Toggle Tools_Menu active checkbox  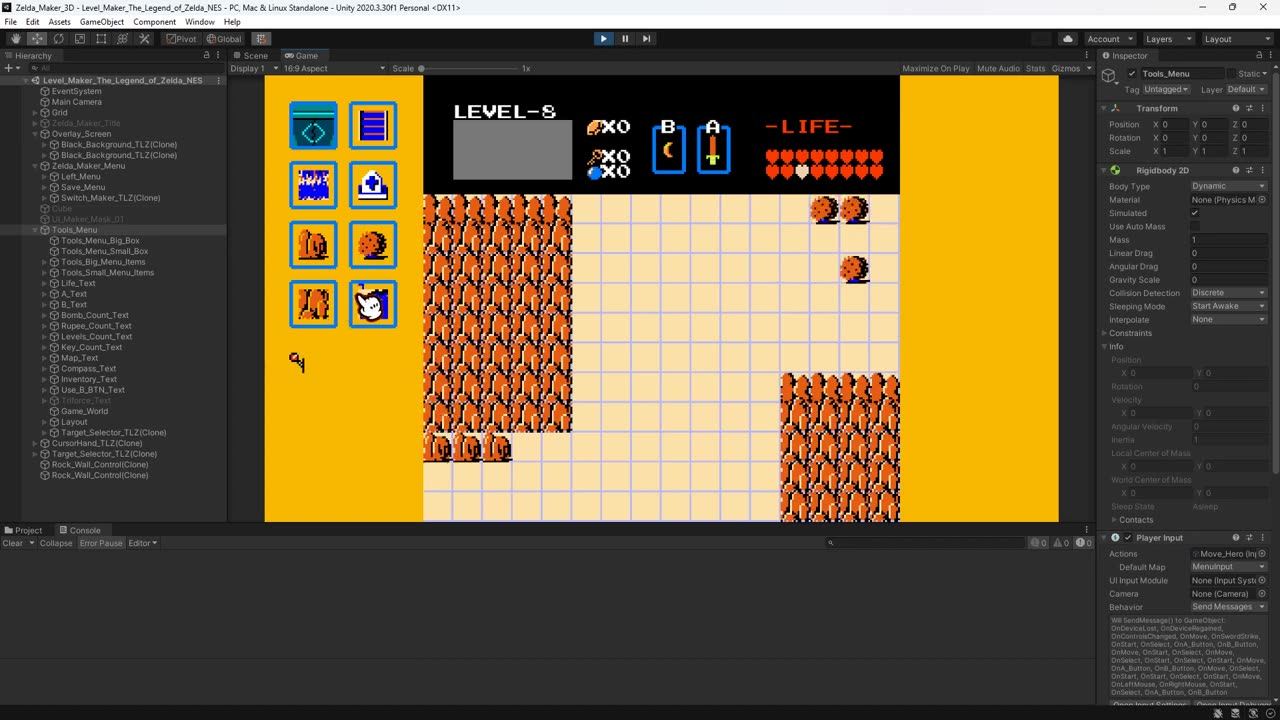coord(1132,74)
